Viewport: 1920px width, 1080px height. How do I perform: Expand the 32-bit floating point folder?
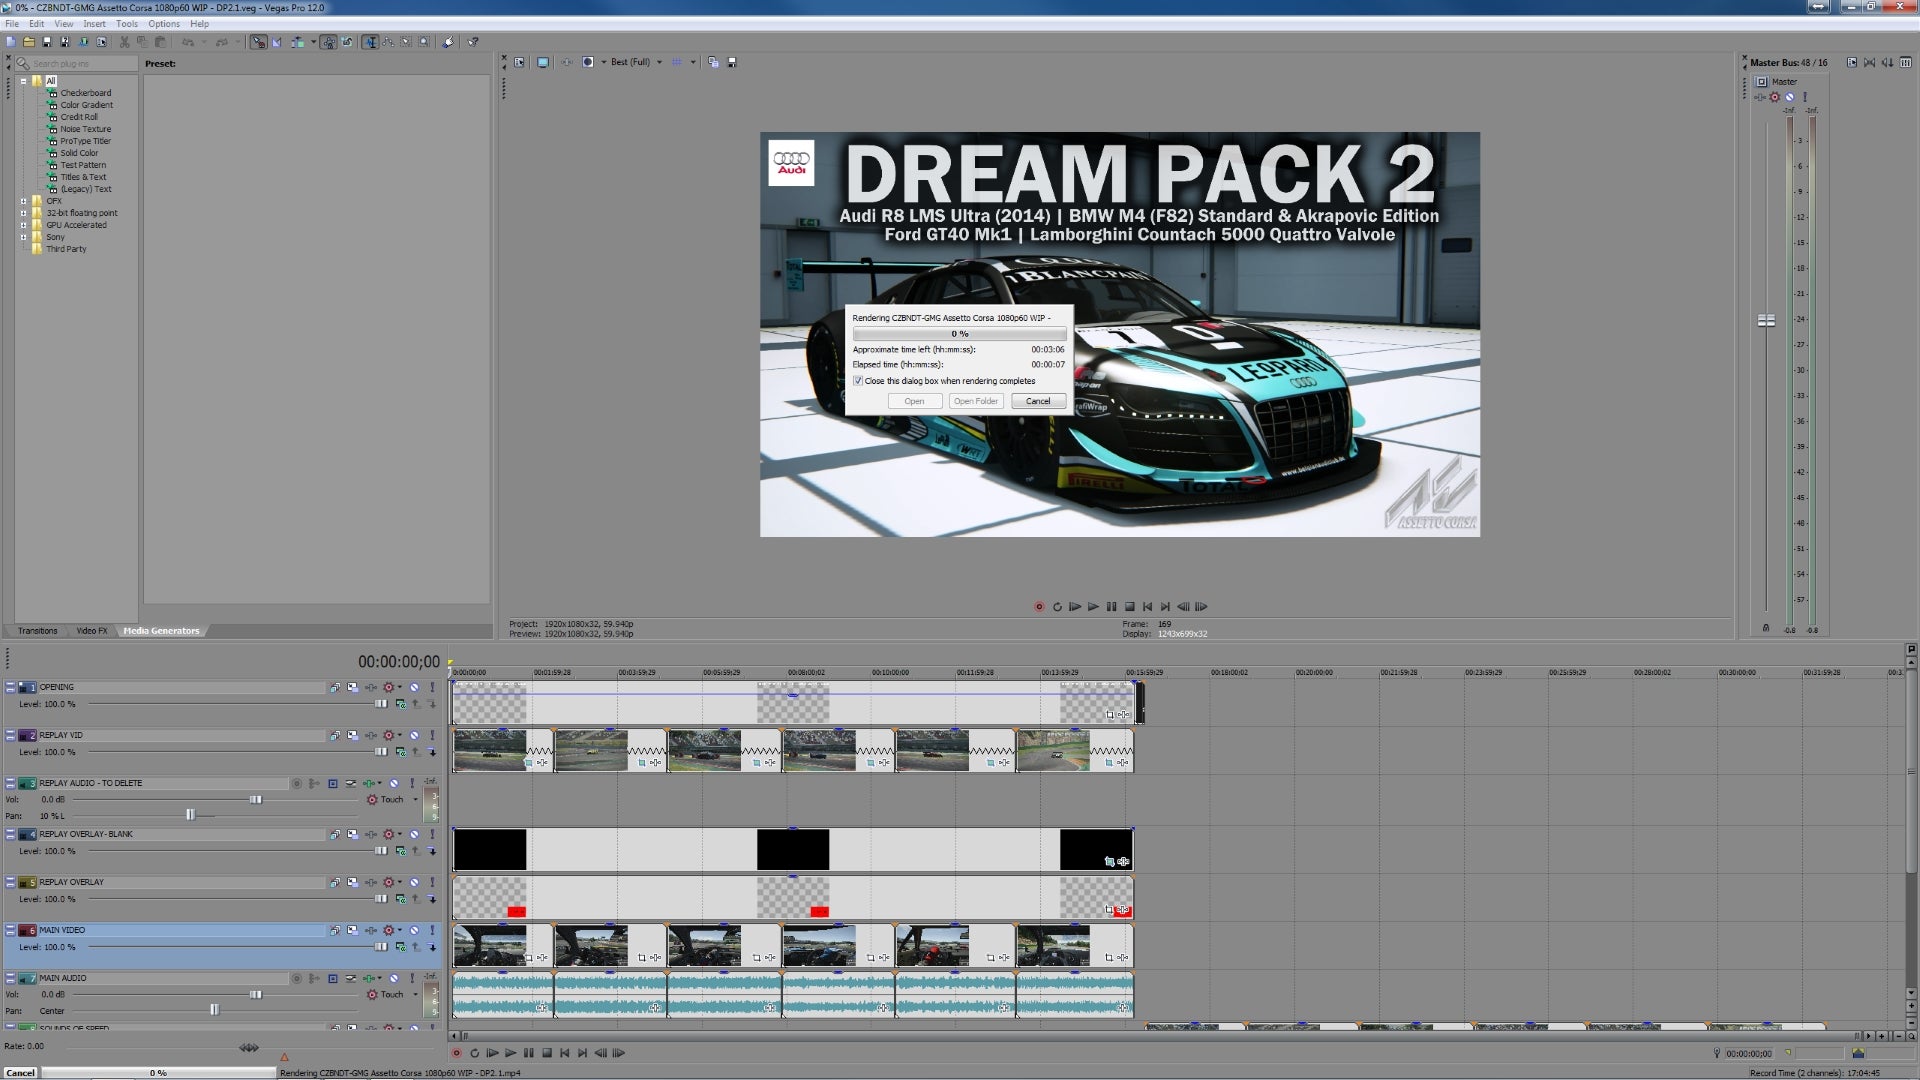click(23, 213)
